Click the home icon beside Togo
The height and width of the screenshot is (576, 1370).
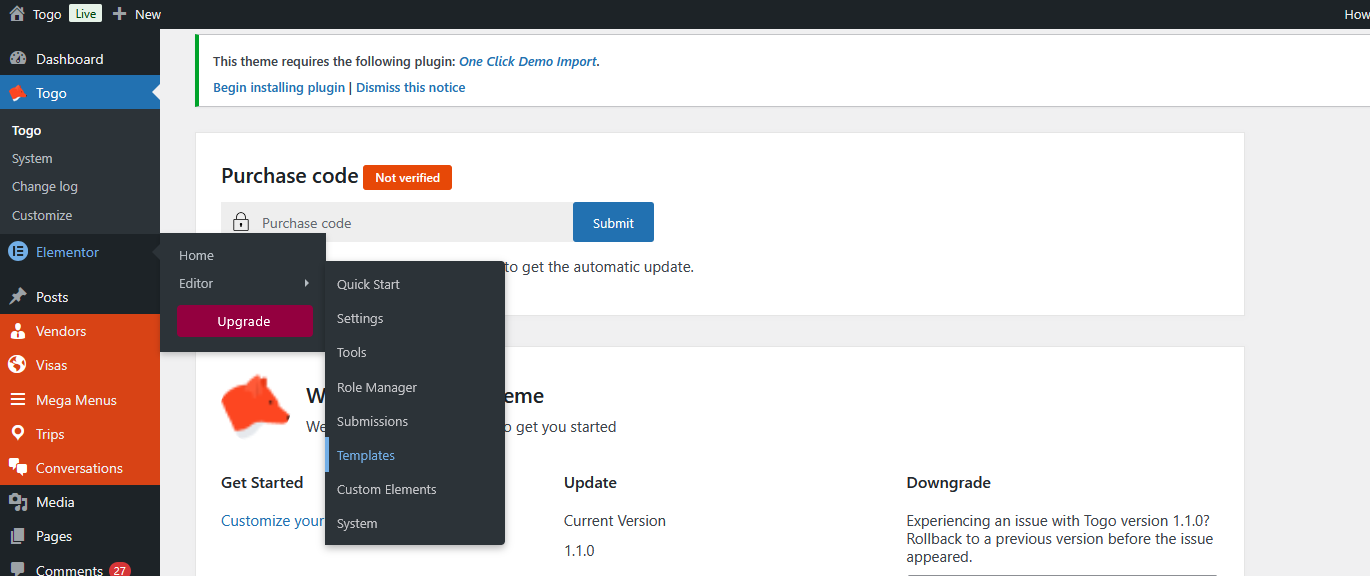(x=17, y=14)
